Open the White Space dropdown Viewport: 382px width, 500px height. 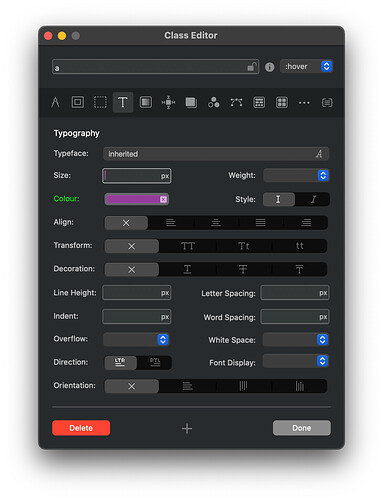click(x=296, y=340)
